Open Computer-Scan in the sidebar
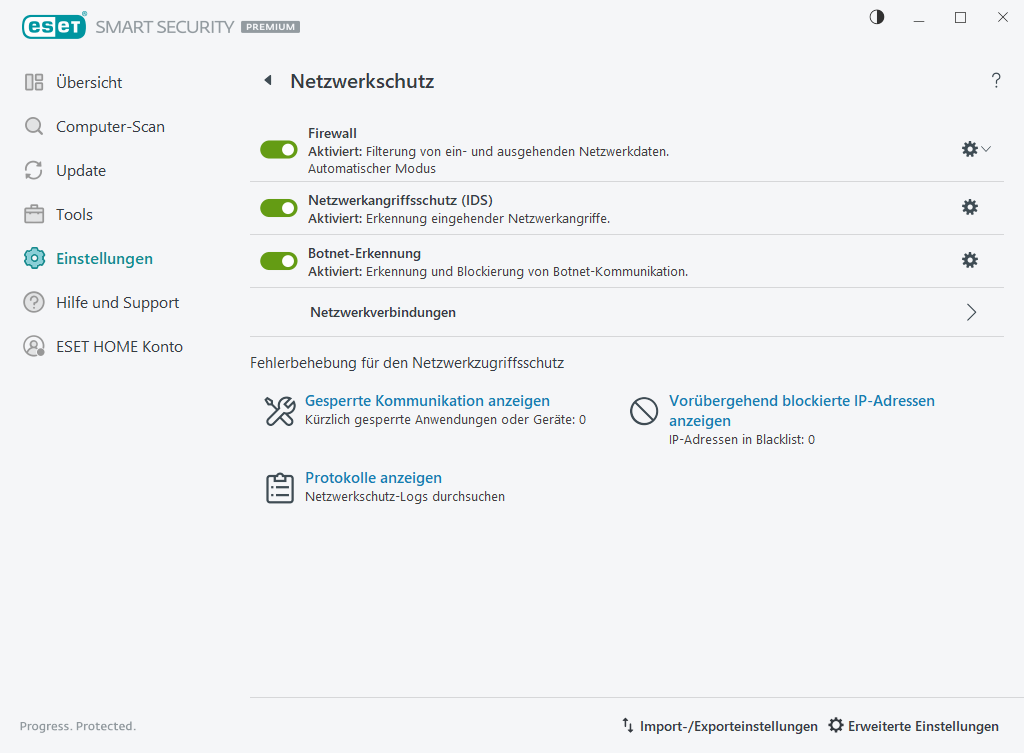1024x753 pixels. 110,127
